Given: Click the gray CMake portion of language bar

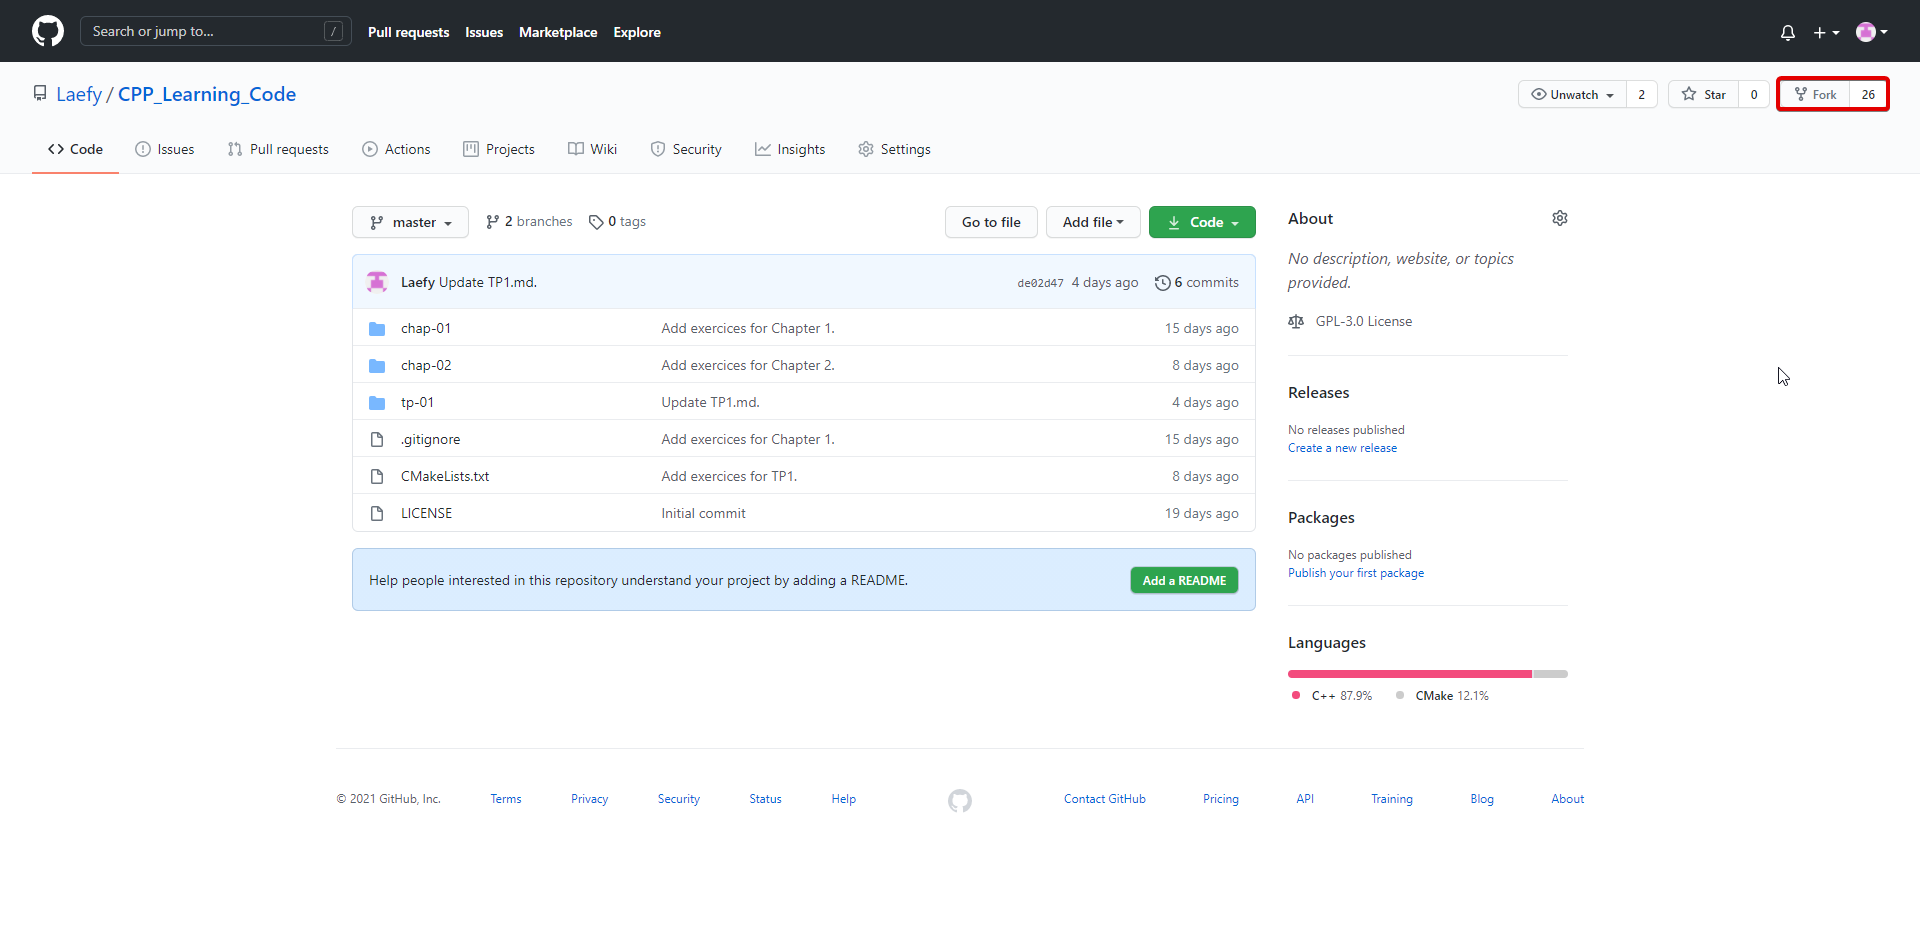Looking at the screenshot, I should (x=1550, y=674).
